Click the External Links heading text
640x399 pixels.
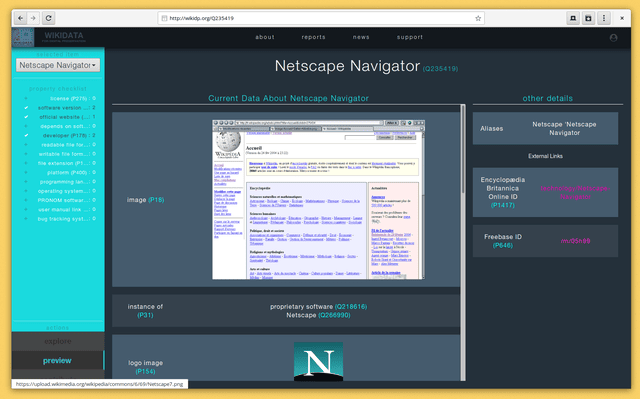point(545,156)
